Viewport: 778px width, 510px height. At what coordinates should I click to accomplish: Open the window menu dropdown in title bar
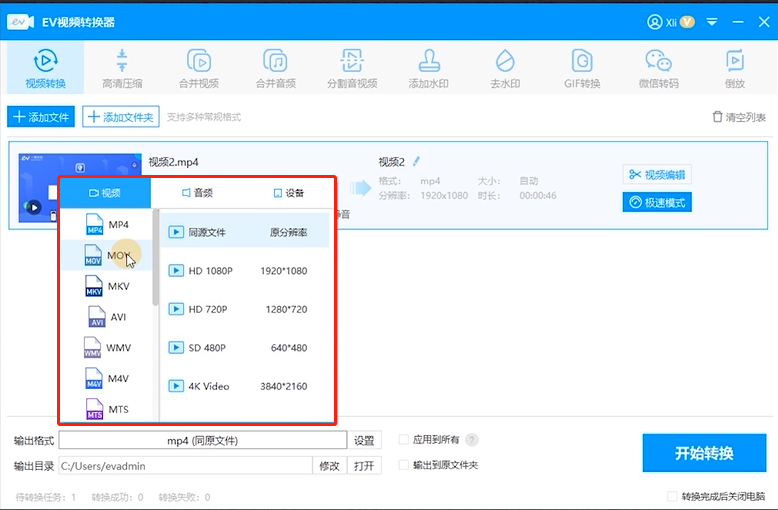coord(712,21)
